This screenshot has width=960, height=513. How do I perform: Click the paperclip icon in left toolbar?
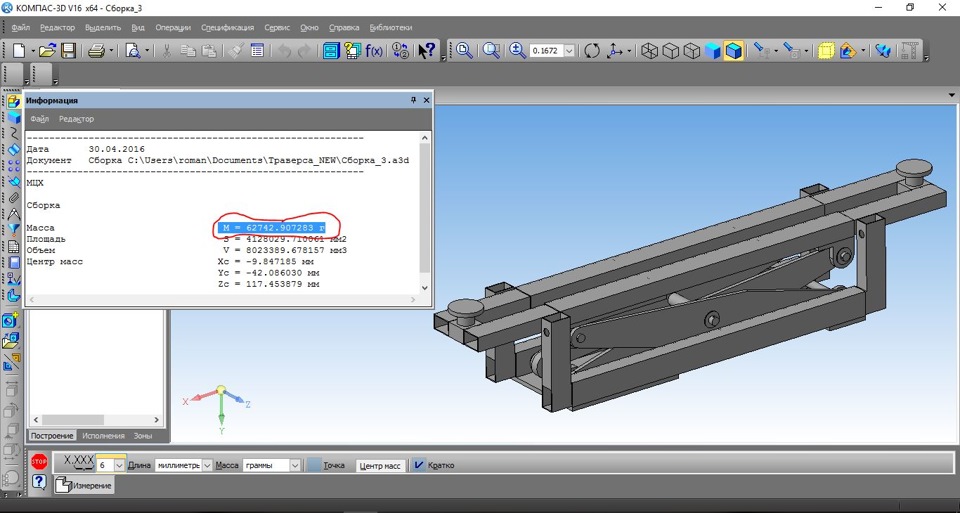pos(13,198)
